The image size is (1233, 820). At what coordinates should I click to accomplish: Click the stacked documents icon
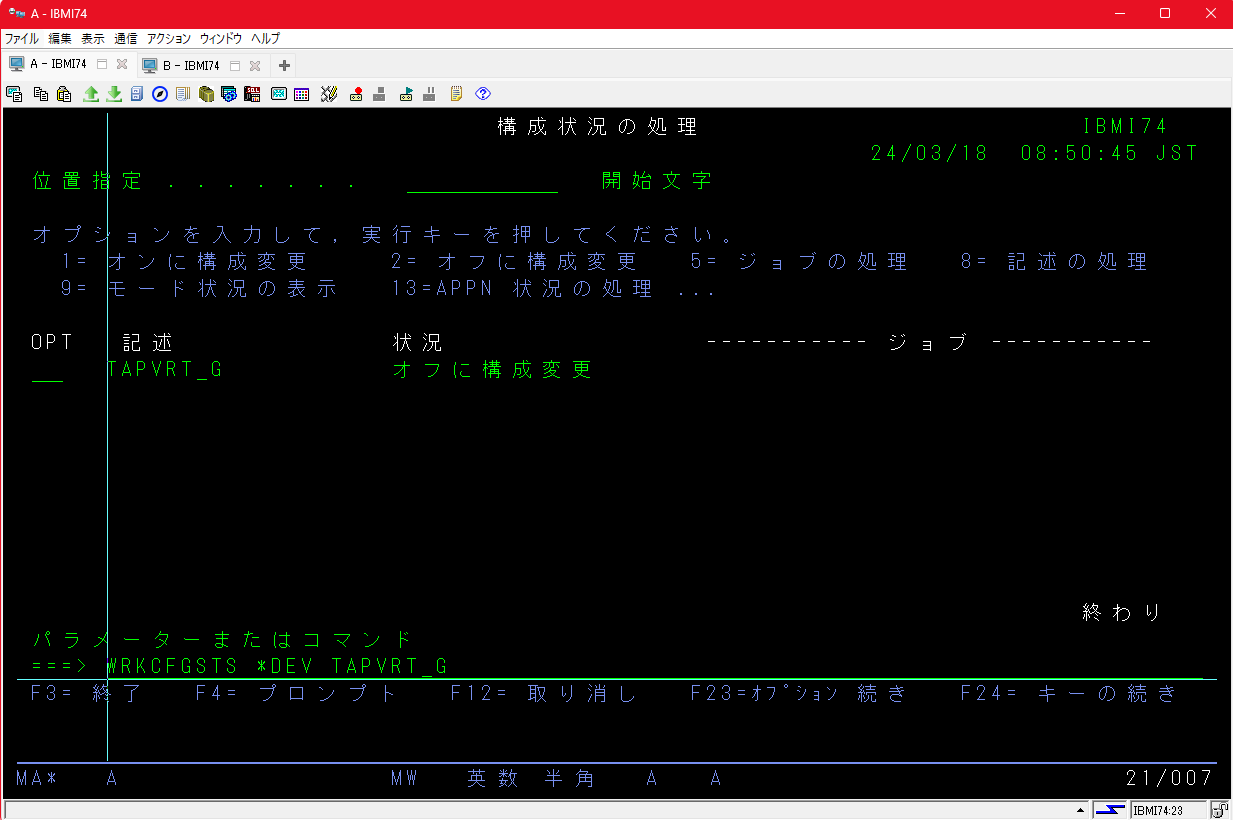click(x=183, y=94)
